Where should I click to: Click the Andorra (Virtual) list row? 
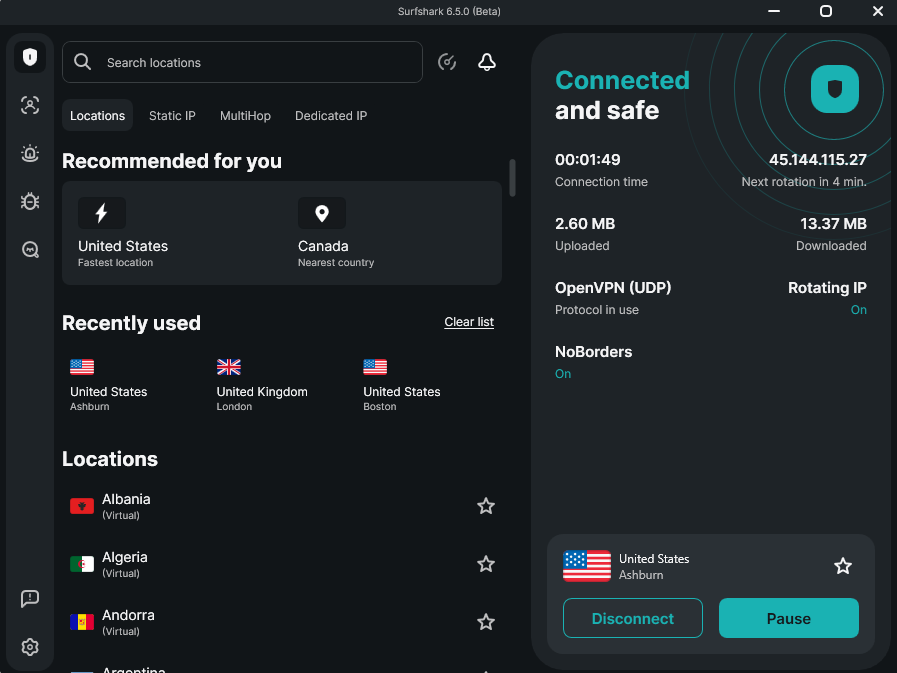282,621
